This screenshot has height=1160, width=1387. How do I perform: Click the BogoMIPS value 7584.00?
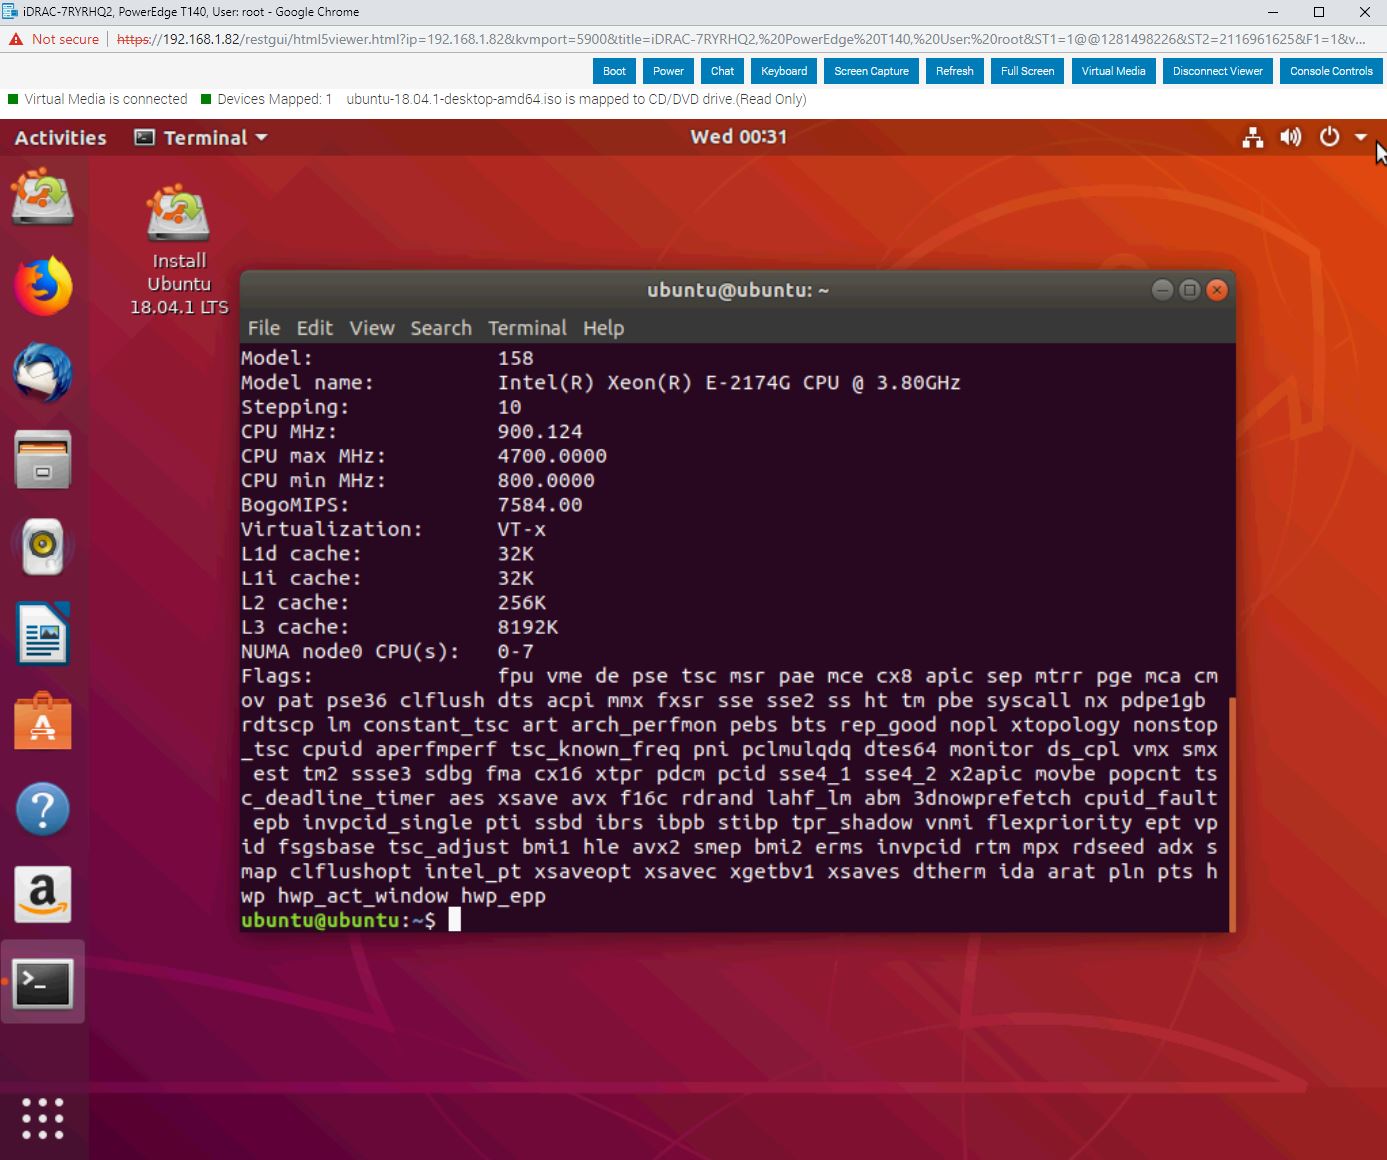pos(540,505)
